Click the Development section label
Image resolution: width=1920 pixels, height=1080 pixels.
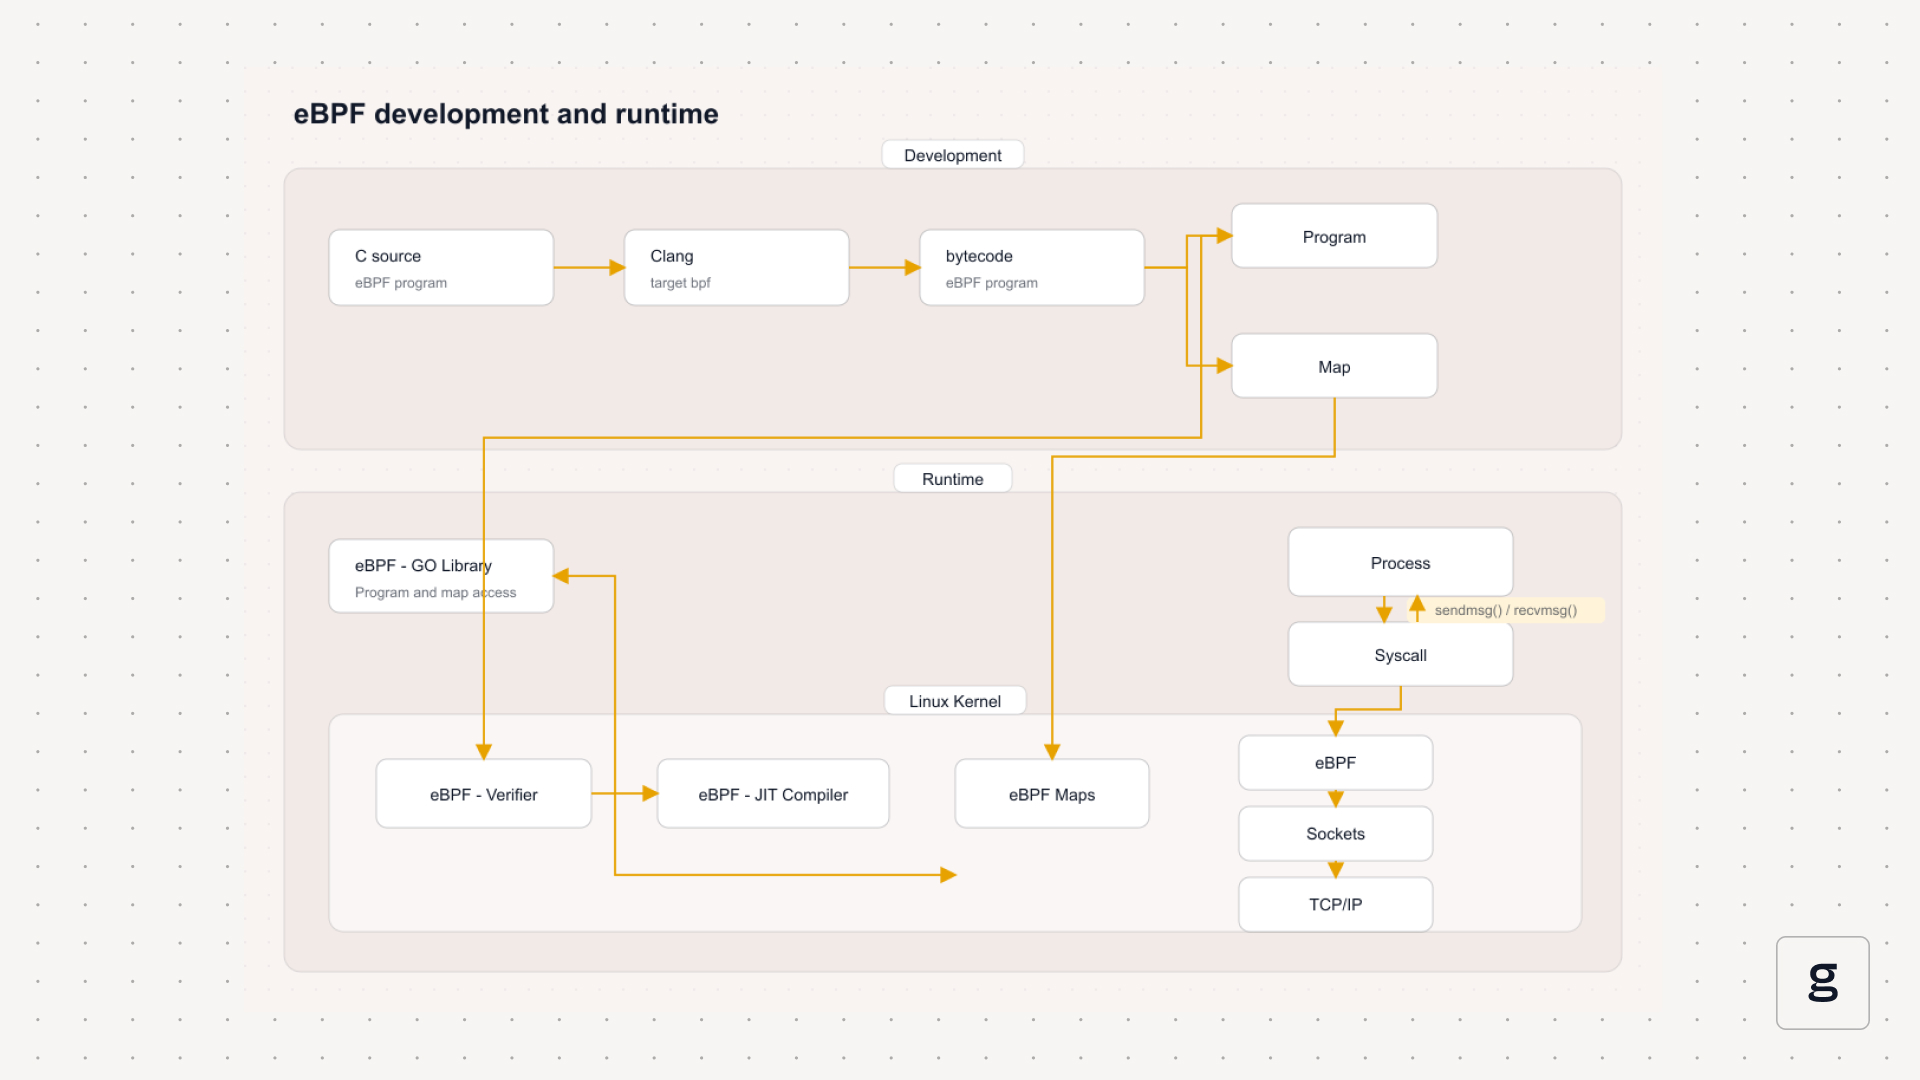[953, 155]
